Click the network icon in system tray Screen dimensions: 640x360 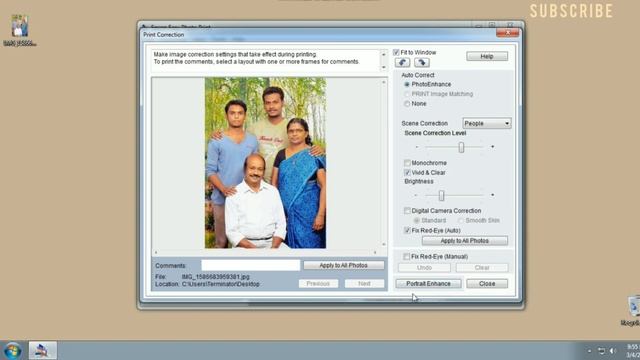[601, 351]
